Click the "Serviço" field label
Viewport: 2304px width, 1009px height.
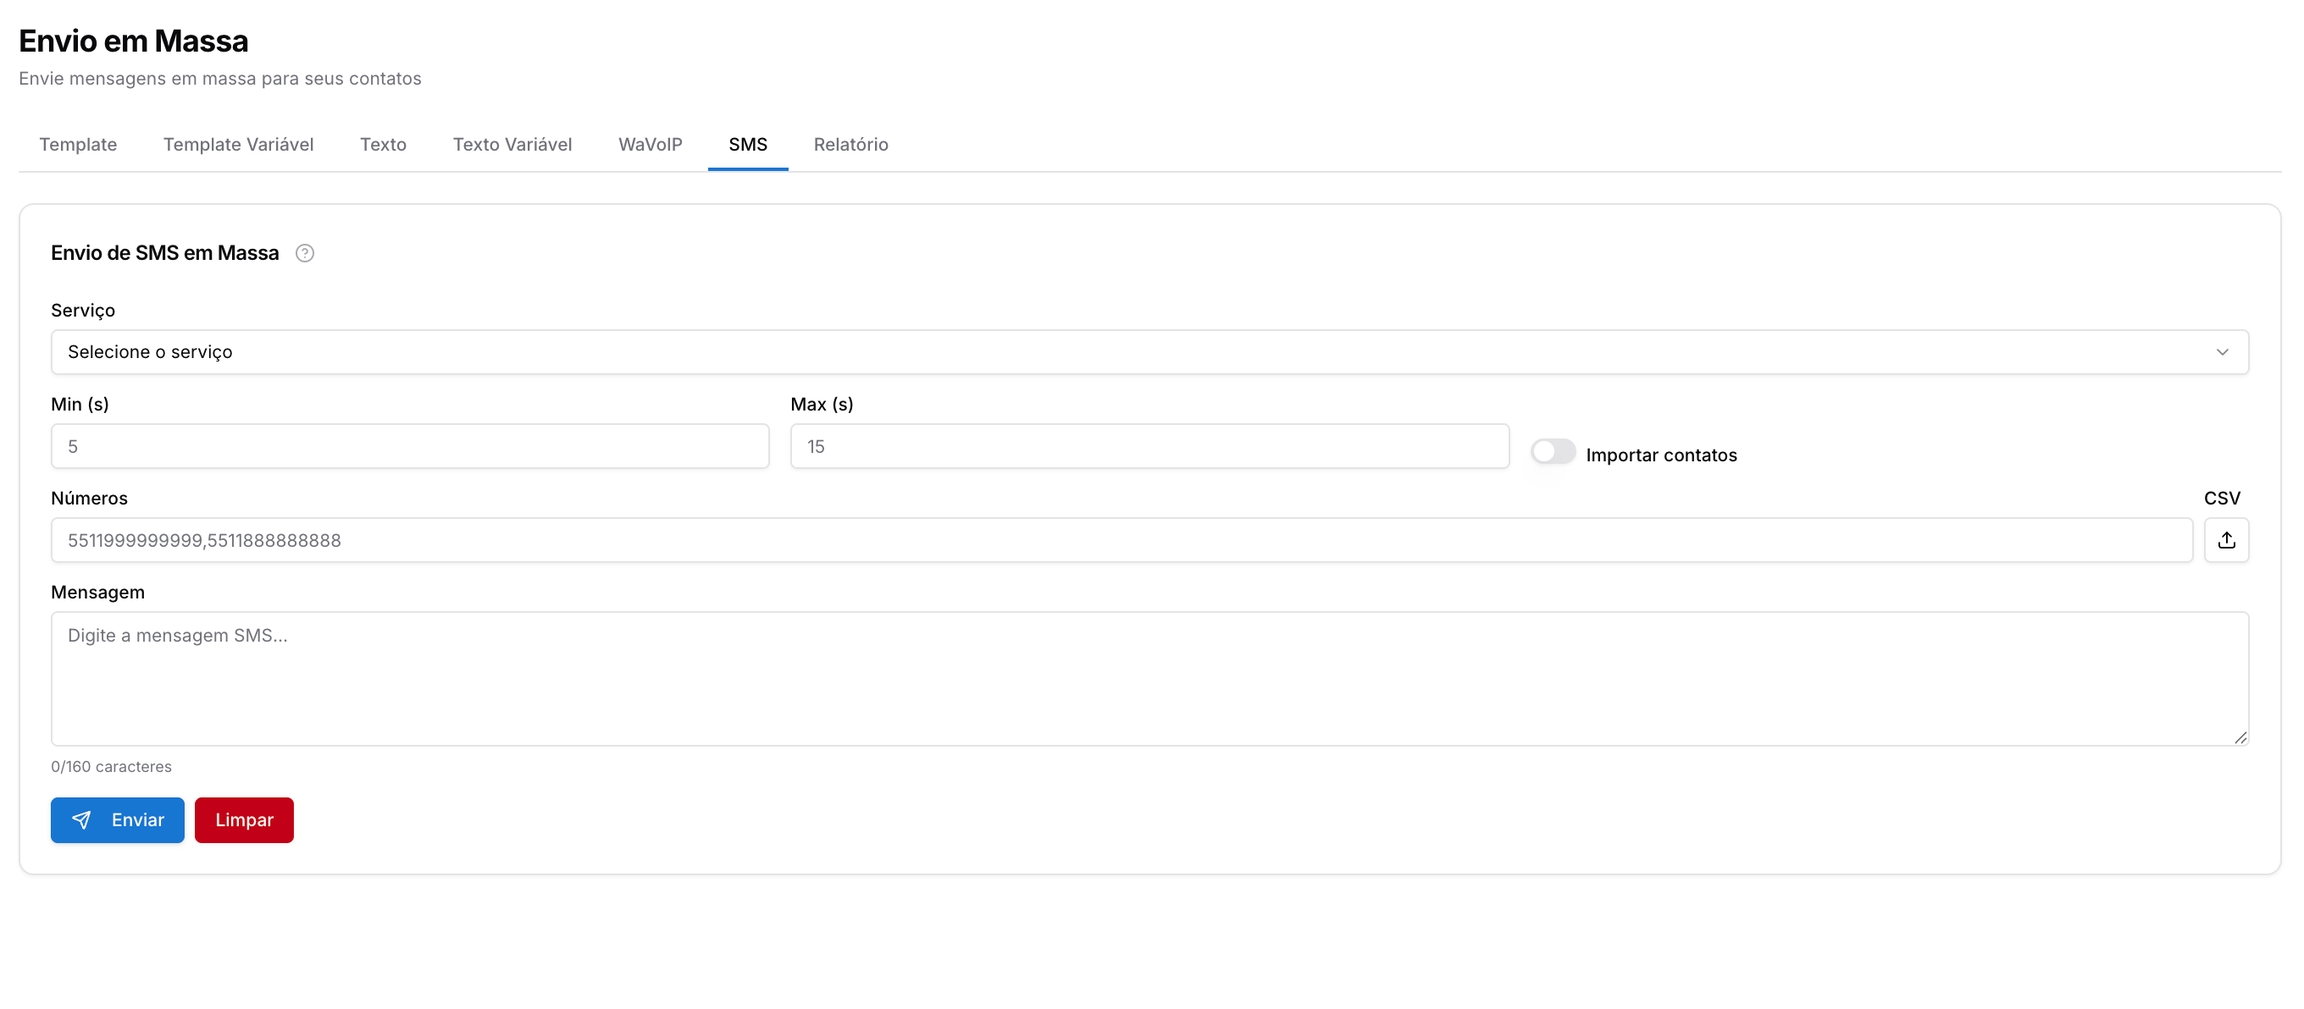click(x=83, y=310)
